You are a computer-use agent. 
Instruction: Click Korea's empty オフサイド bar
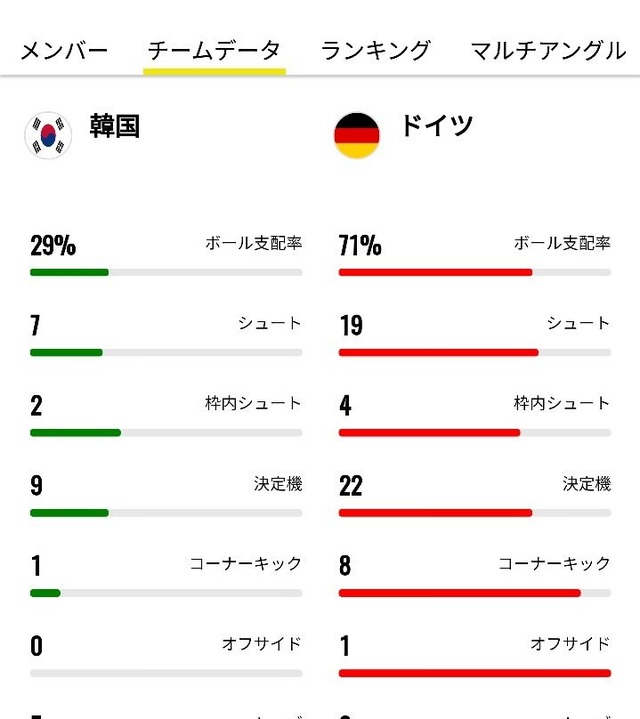click(166, 673)
